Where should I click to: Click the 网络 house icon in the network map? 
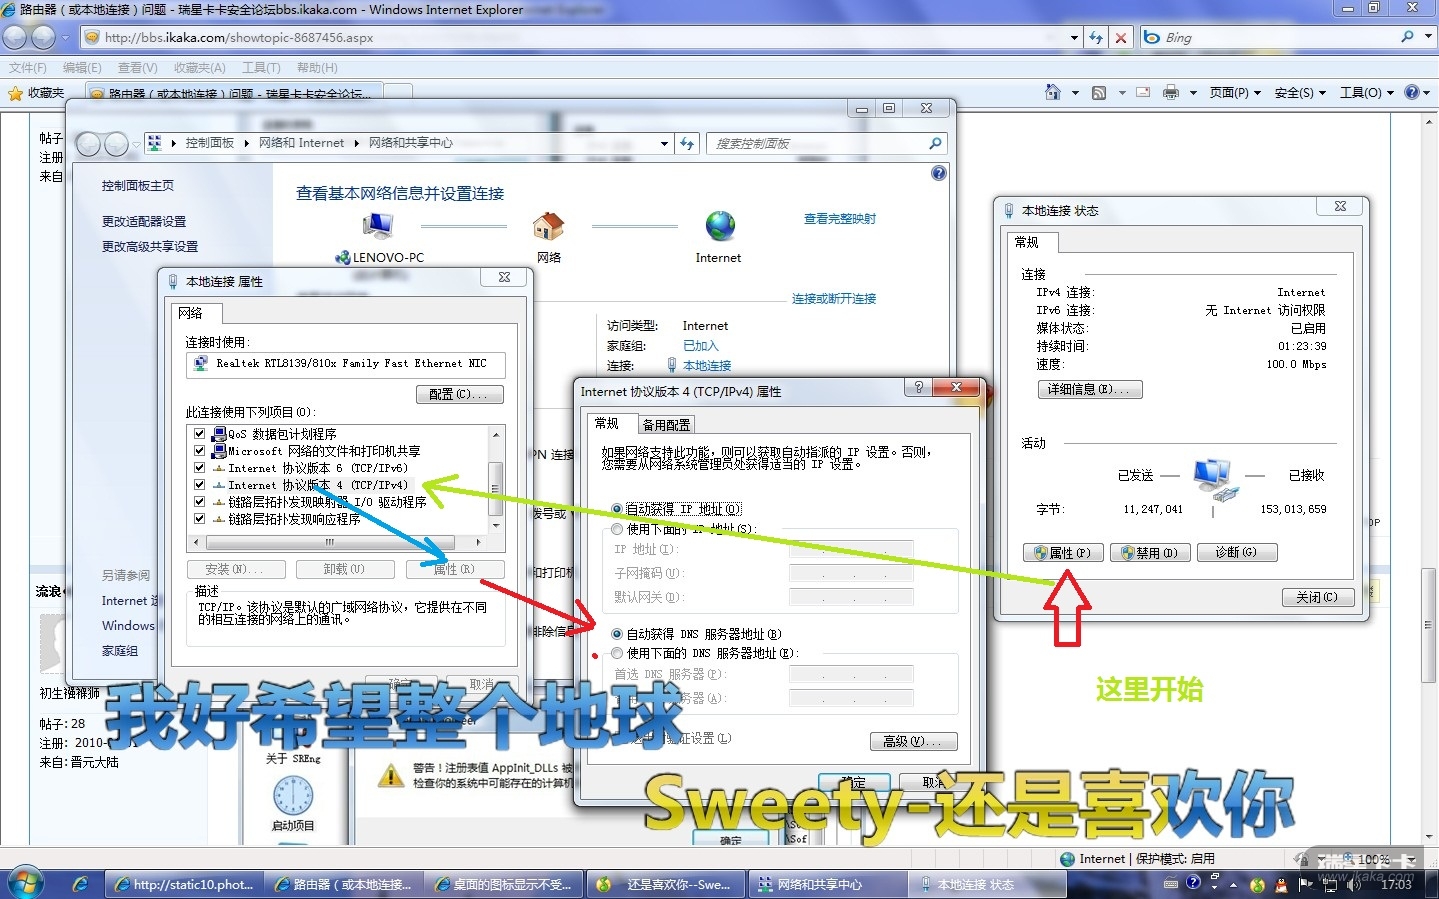(548, 226)
